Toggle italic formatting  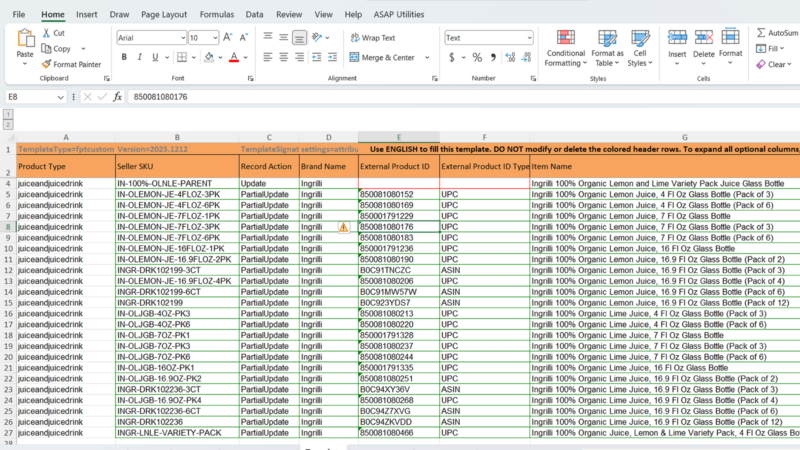point(141,58)
